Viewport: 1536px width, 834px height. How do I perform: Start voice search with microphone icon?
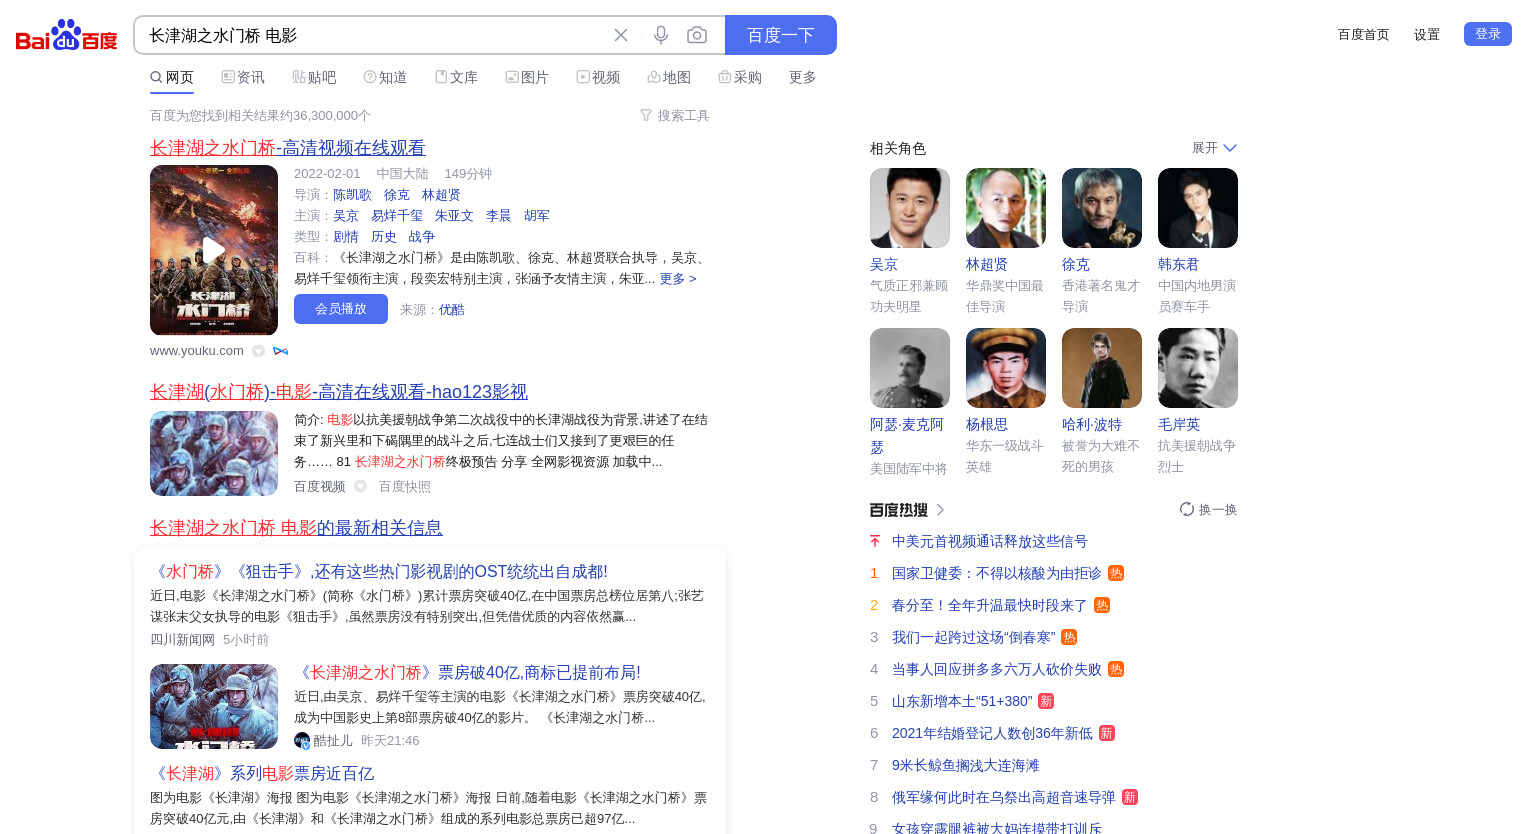(x=661, y=35)
